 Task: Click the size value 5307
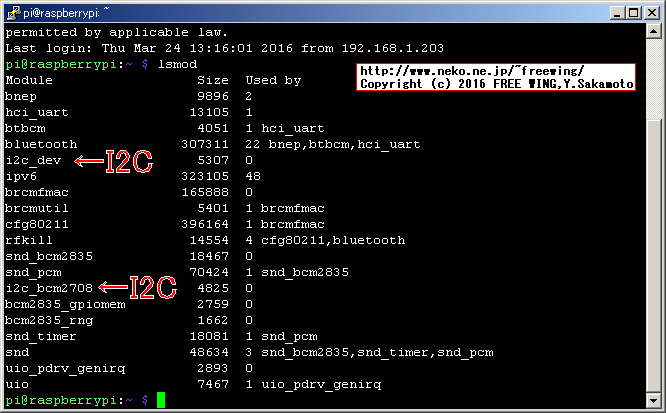(213, 161)
